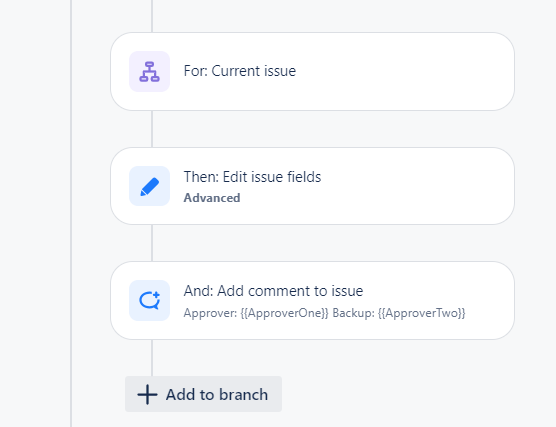The height and width of the screenshot is (427, 556).
Task: Click the connector between Then and And cards
Action: pos(152,243)
